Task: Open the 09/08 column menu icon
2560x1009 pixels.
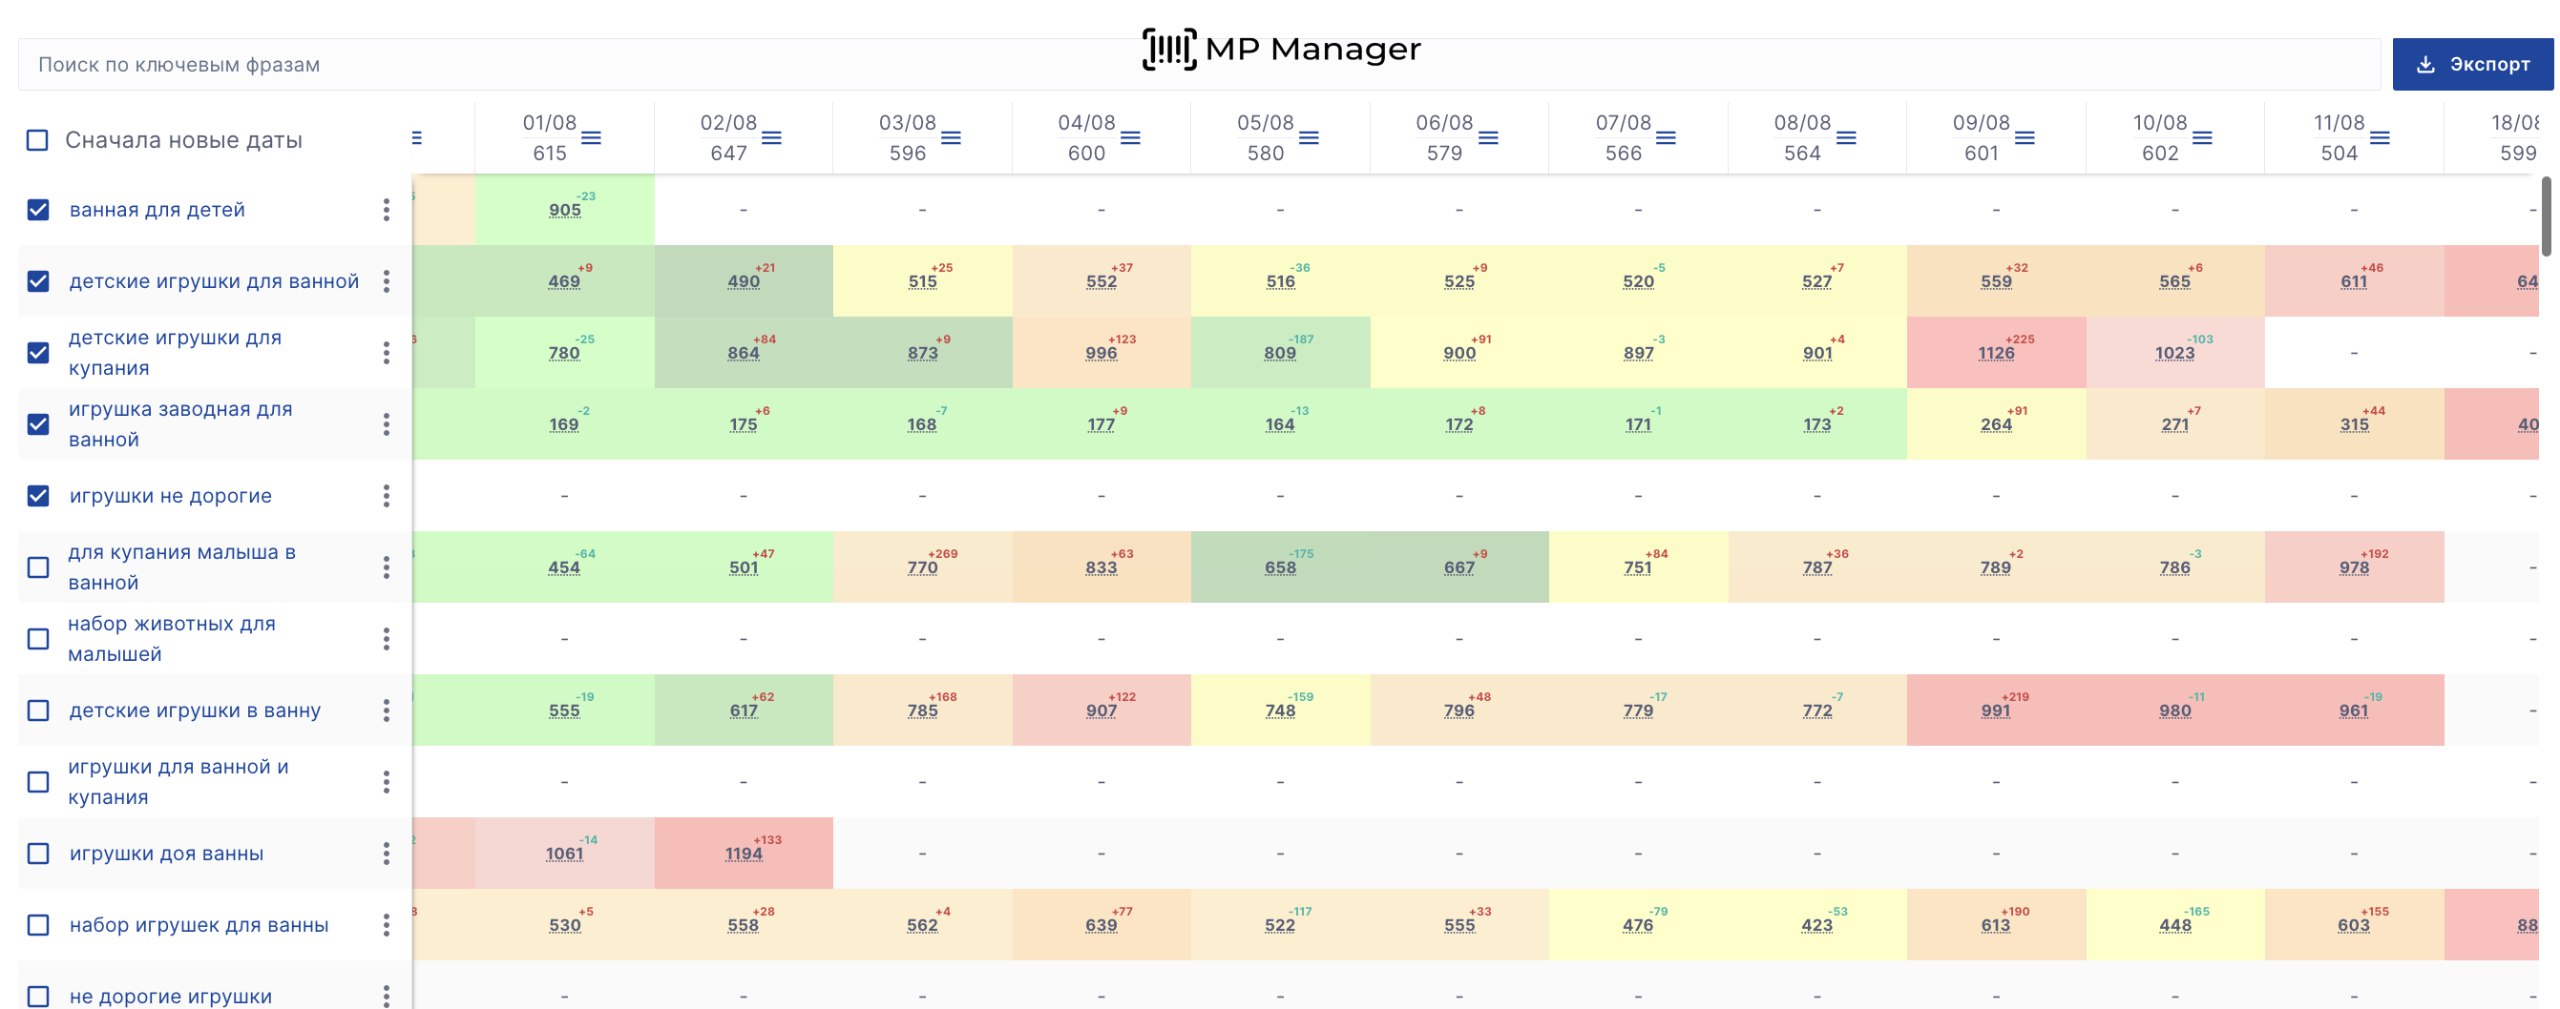Action: (2024, 137)
